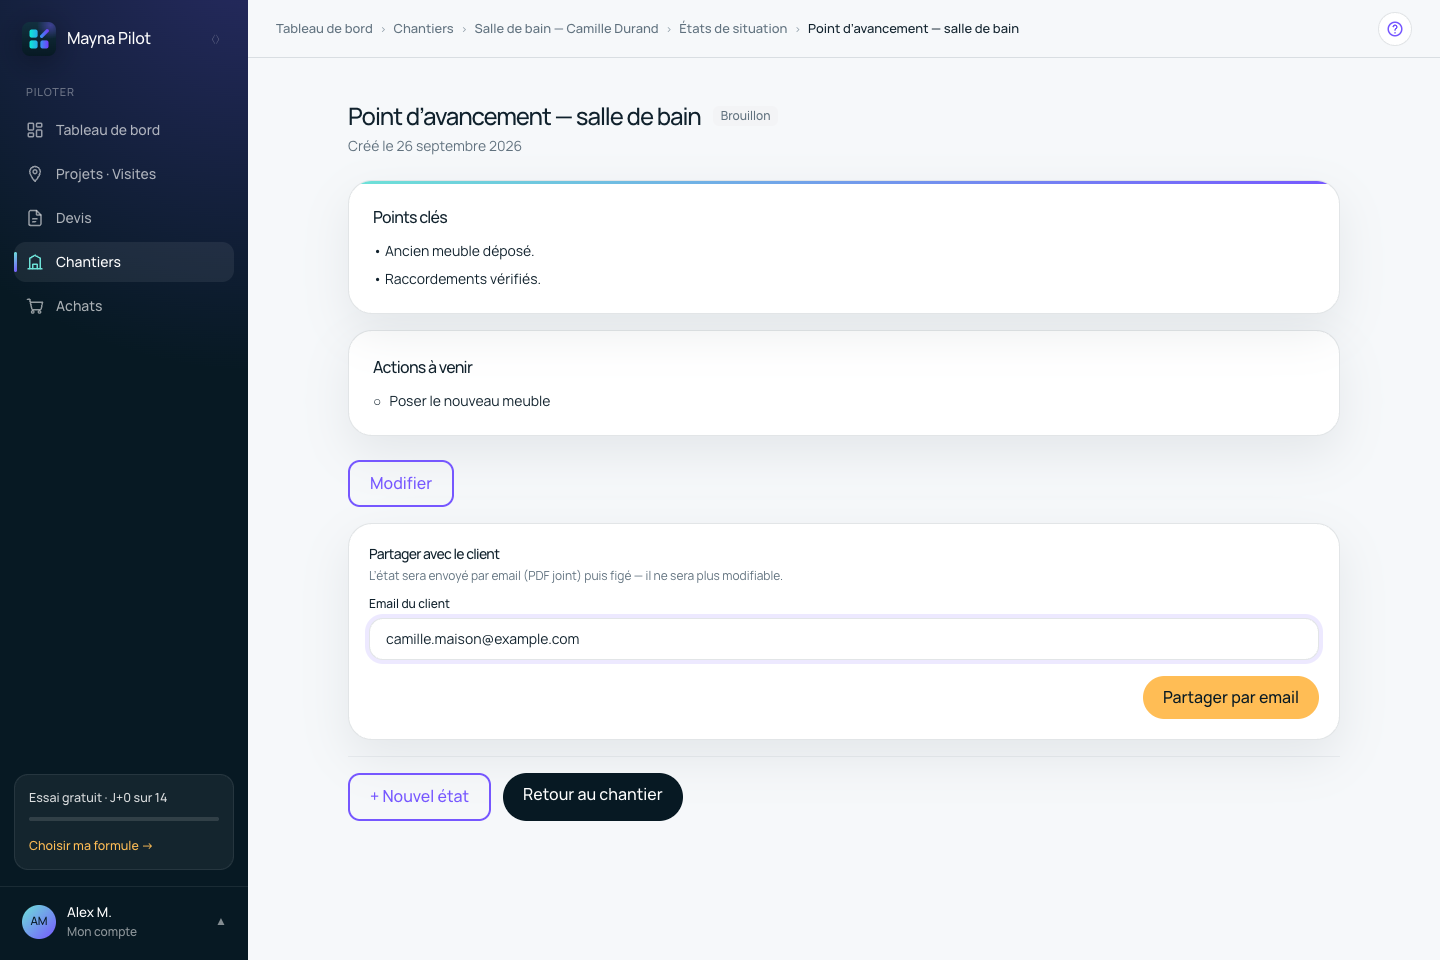Click the AM user avatar

tap(39, 922)
